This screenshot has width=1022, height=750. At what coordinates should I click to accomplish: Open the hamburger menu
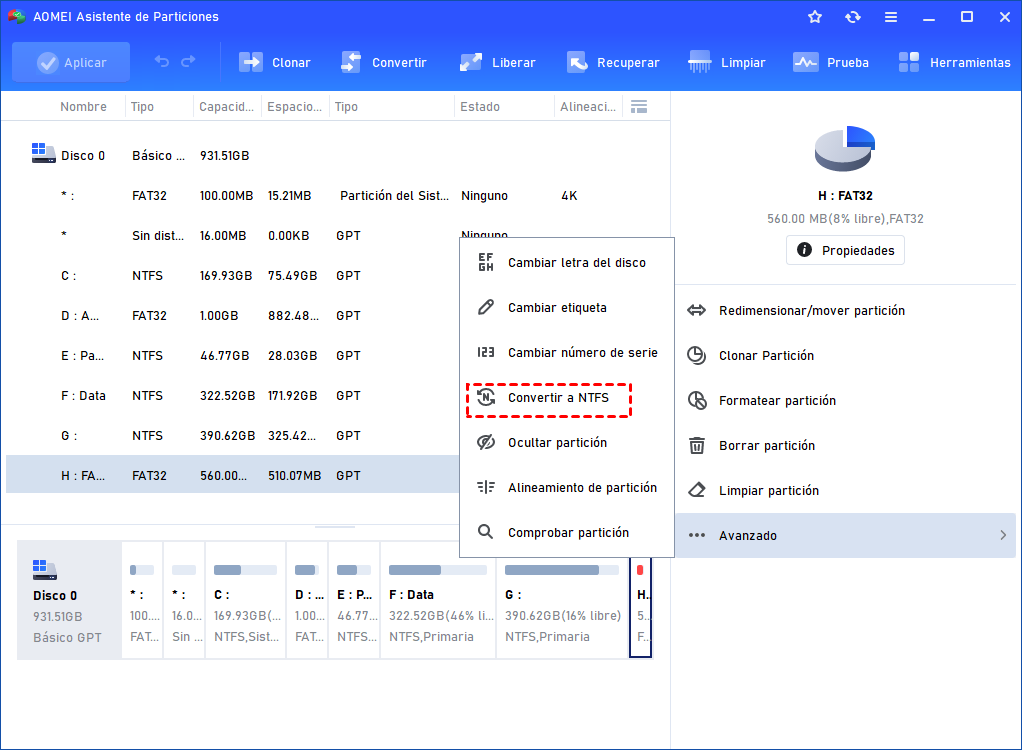point(891,16)
